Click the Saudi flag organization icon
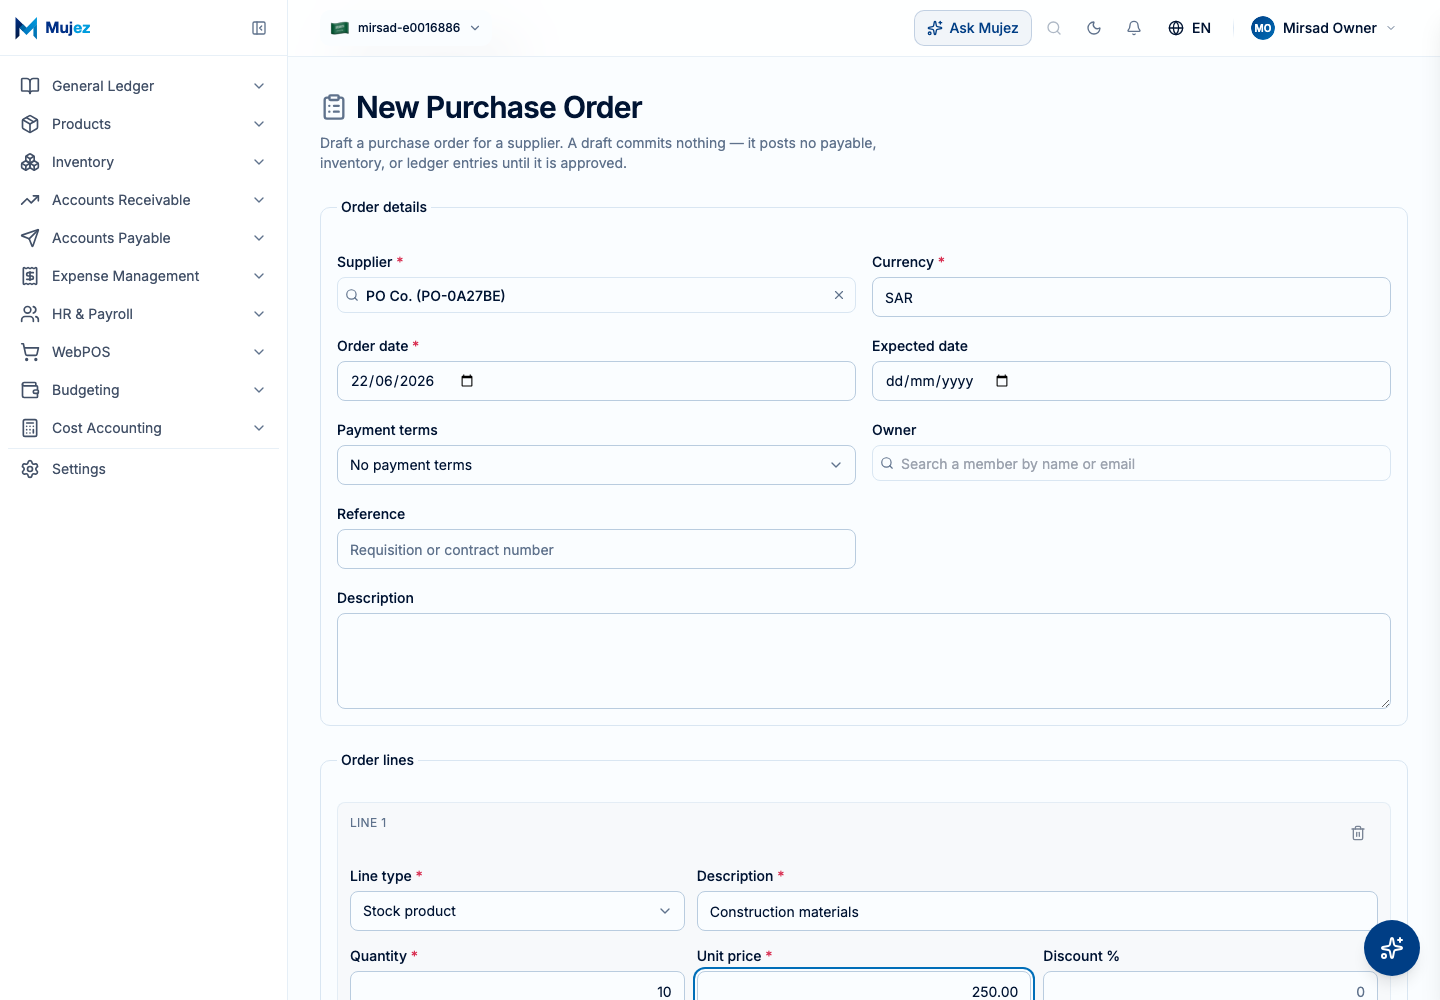This screenshot has height=1000, width=1440. tap(340, 28)
